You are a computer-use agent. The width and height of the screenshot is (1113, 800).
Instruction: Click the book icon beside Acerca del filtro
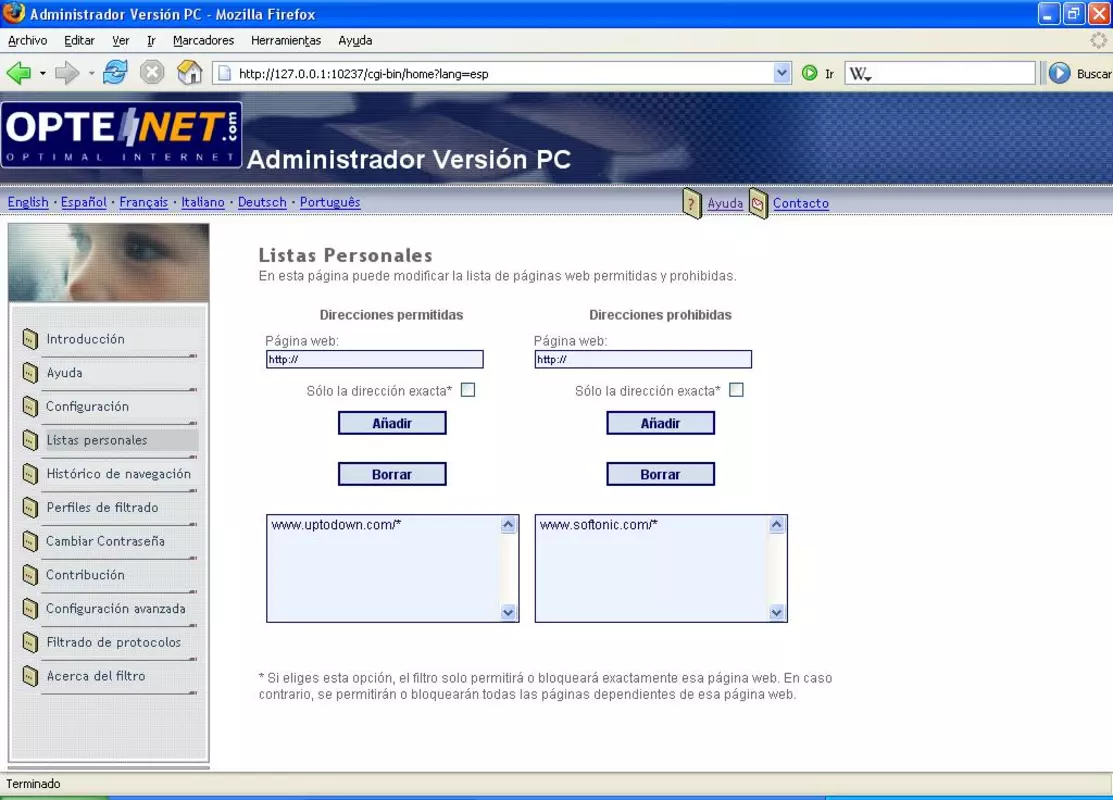30,676
